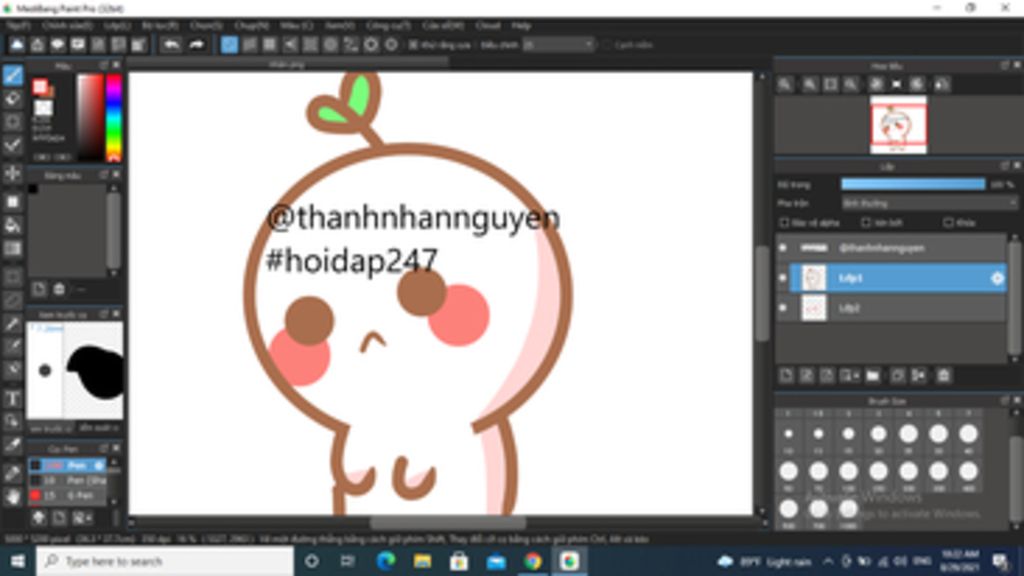The width and height of the screenshot is (1024, 576).
Task: Open the Tệp file menu
Action: coord(18,25)
